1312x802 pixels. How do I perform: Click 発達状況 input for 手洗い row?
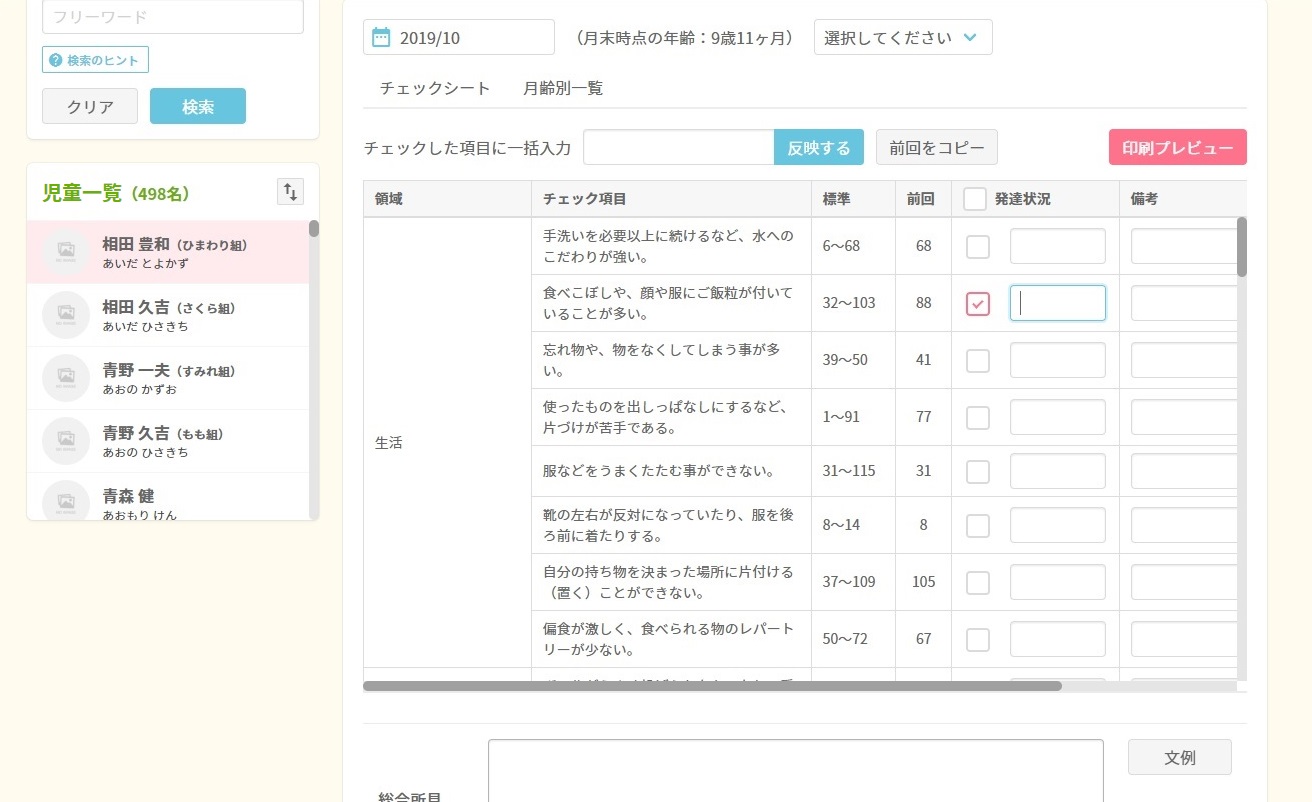1058,246
